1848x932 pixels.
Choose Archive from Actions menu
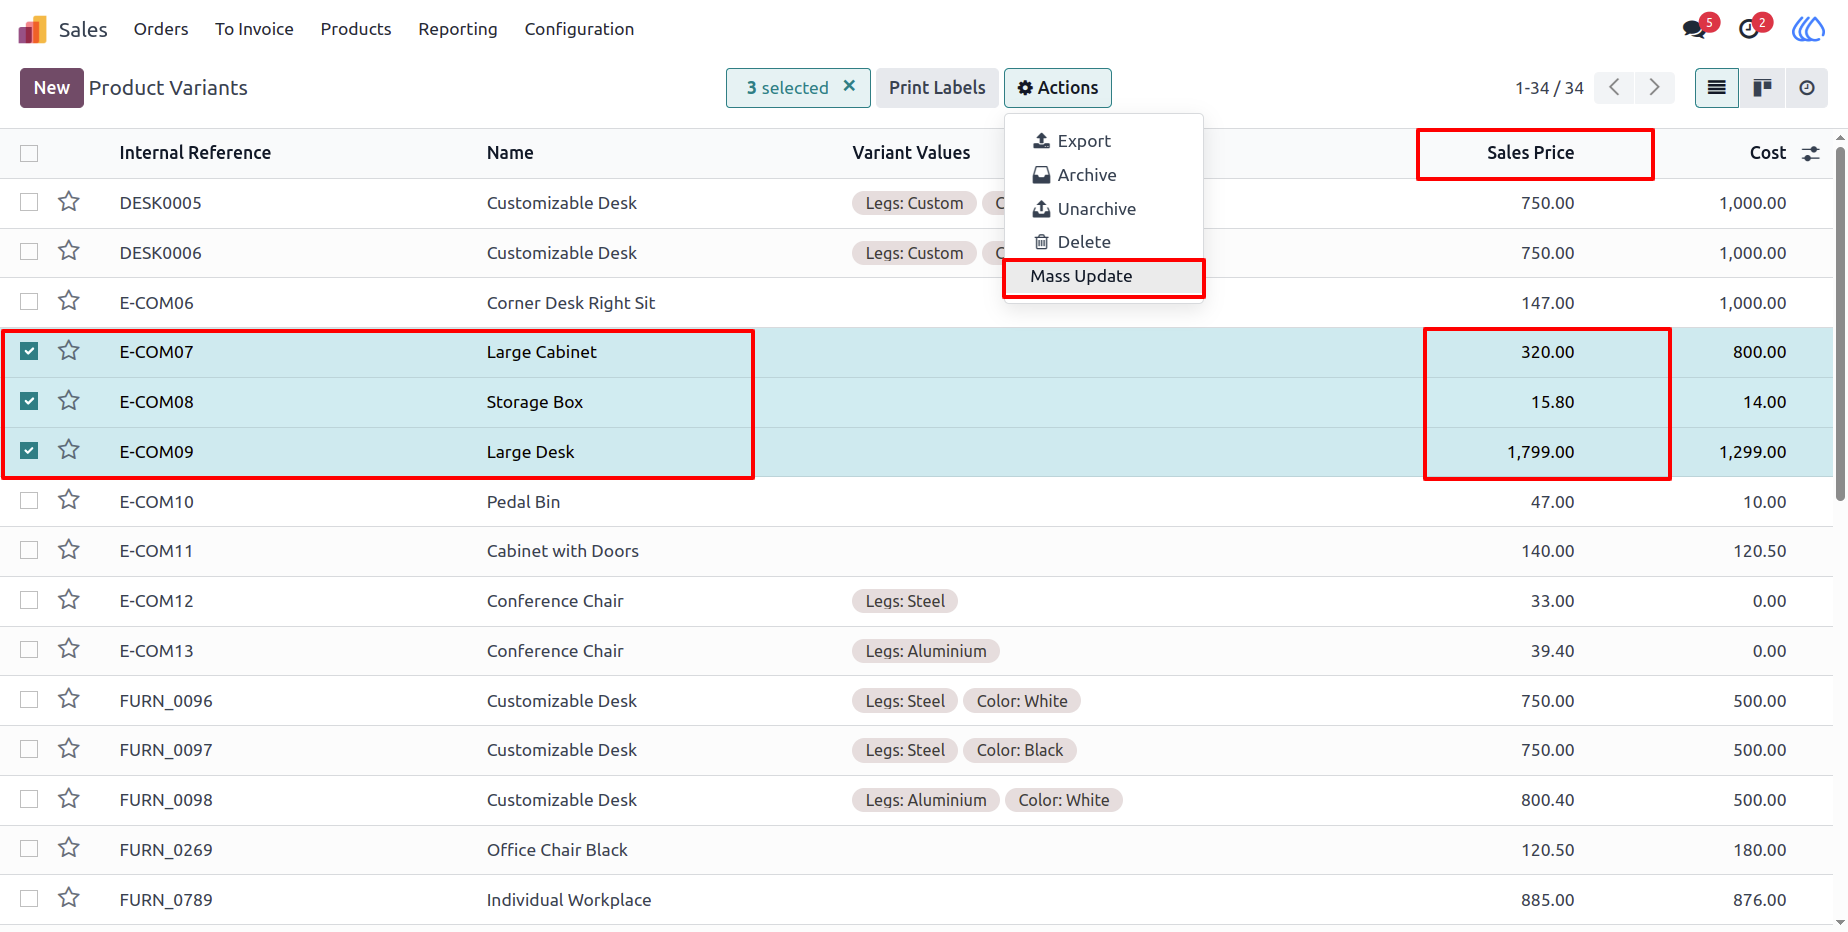click(1104, 175)
